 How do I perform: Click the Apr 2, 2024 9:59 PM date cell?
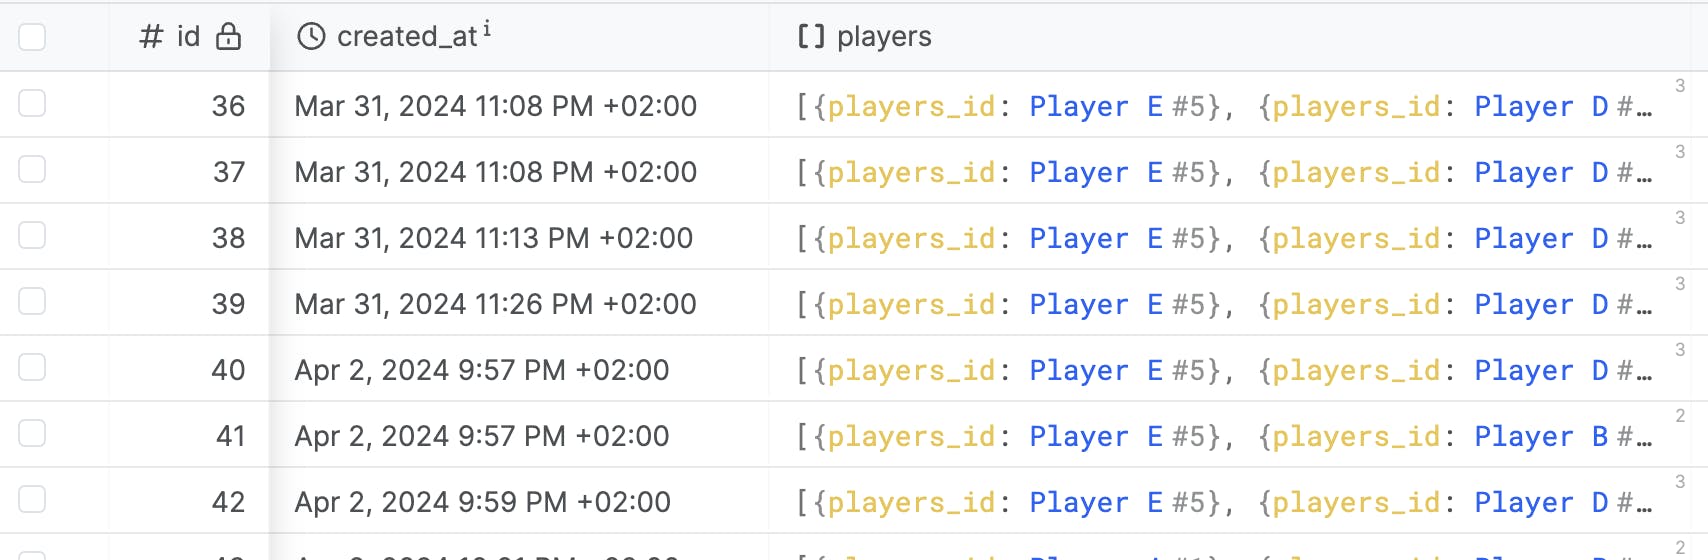tap(482, 502)
